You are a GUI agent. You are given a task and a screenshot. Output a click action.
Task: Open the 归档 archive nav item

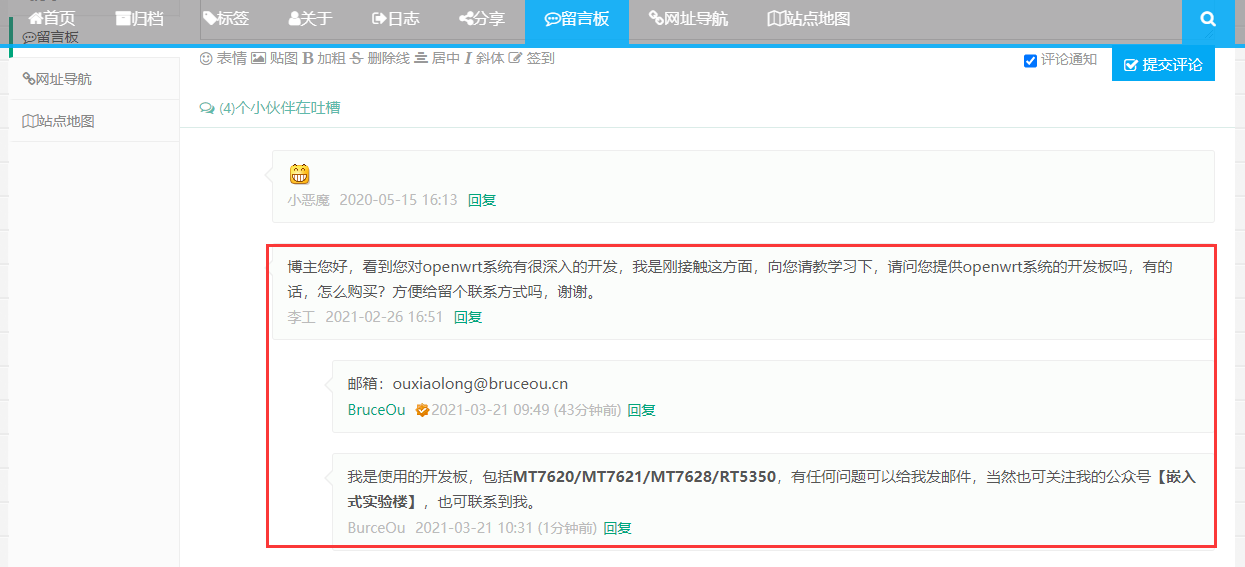tap(139, 18)
